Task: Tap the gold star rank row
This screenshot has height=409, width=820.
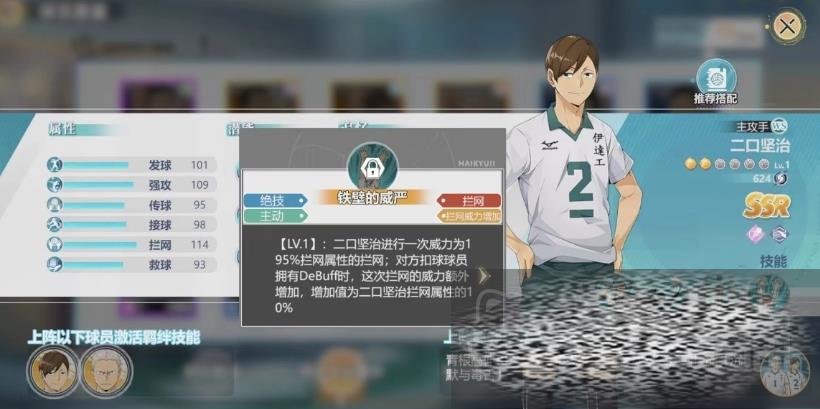Action: (727, 164)
